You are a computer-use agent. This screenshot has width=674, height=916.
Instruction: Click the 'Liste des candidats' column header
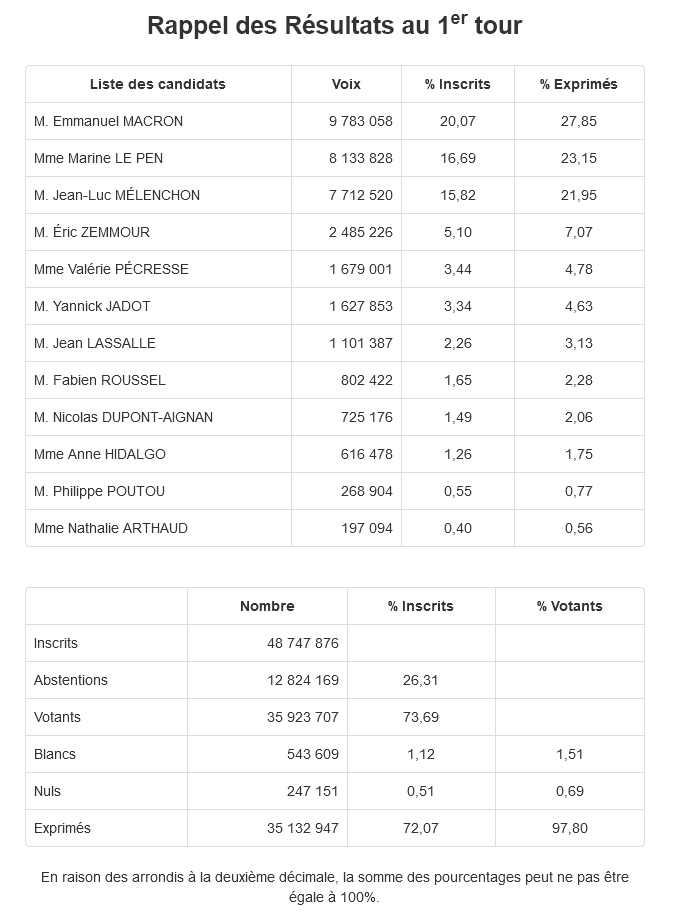[x=158, y=84]
